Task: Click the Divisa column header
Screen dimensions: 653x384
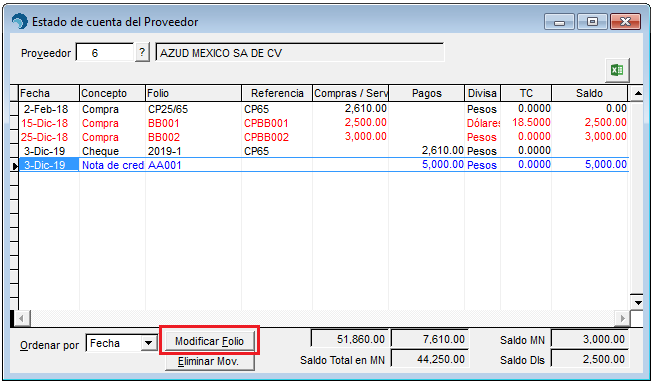Action: pos(483,93)
